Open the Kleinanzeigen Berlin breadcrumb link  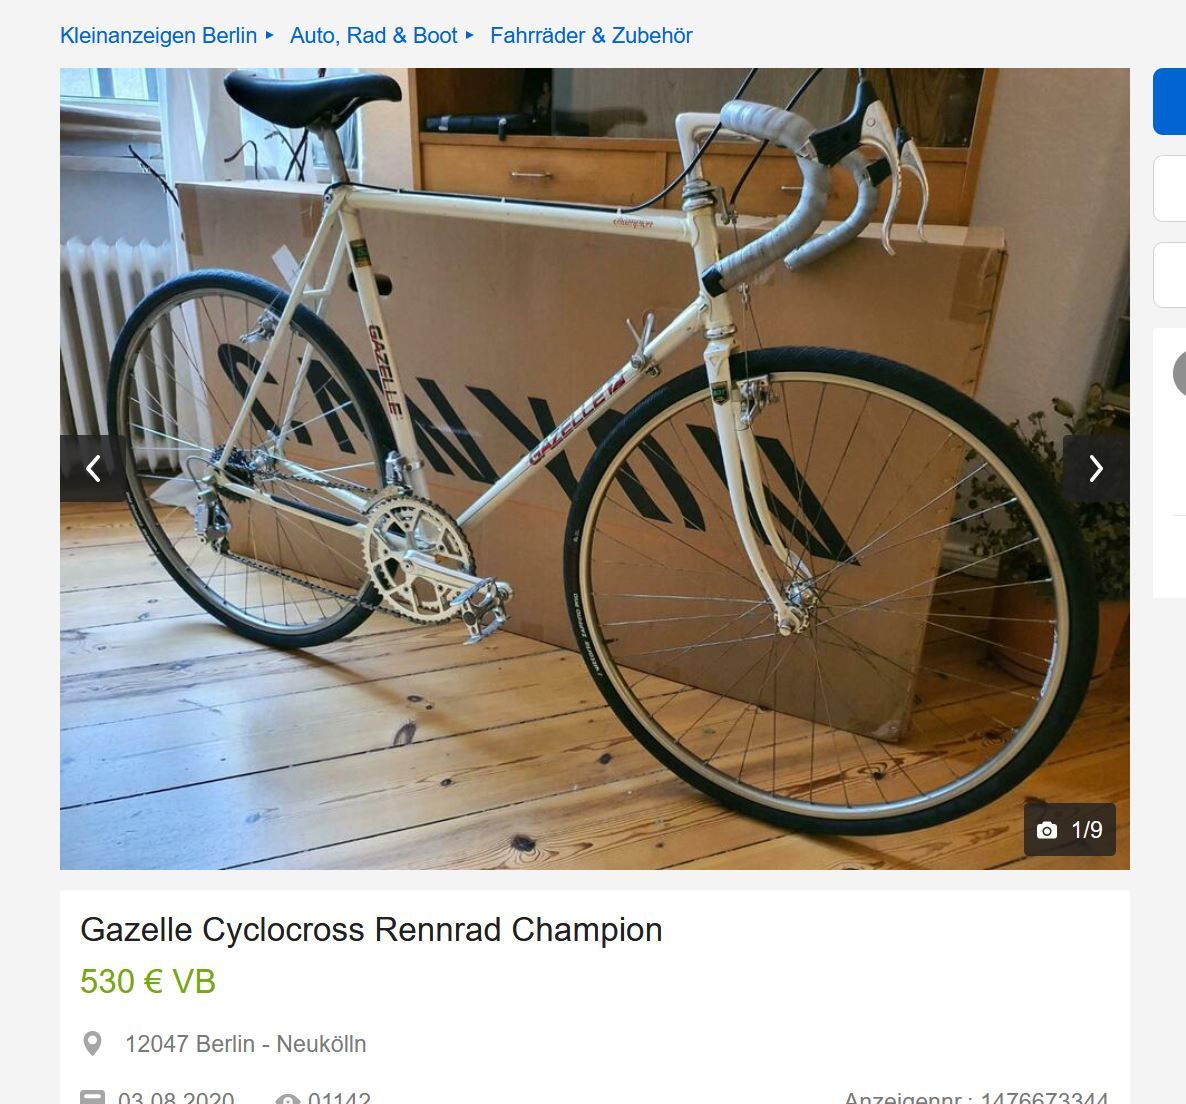coord(159,36)
